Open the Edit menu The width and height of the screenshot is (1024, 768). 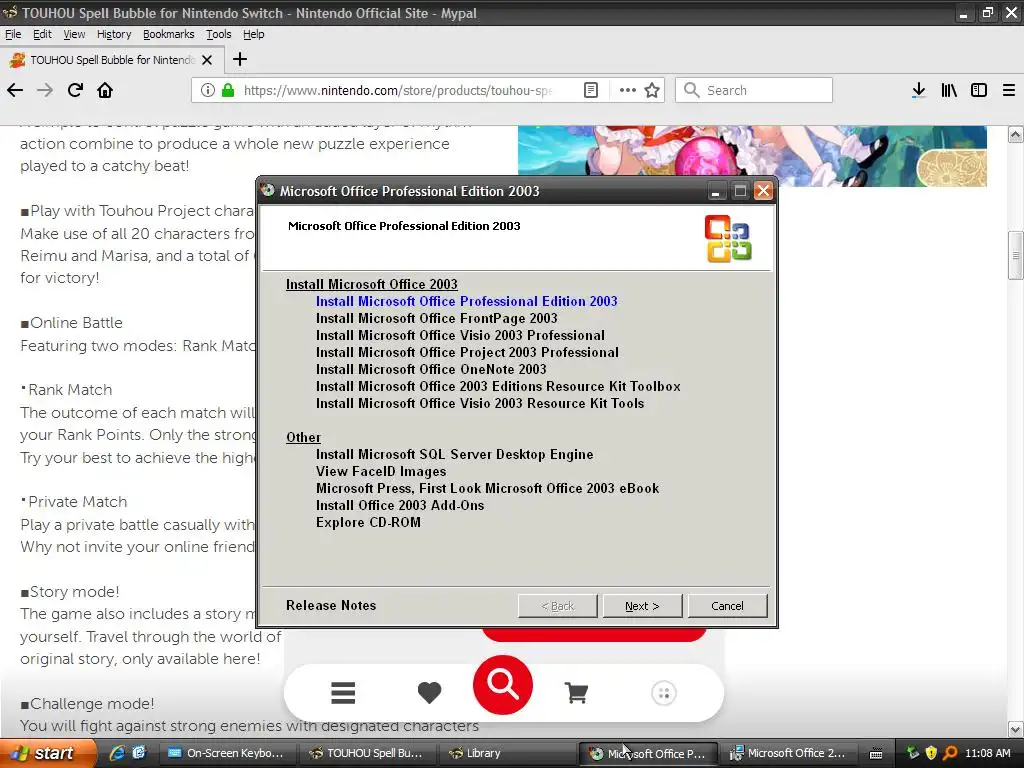tap(42, 34)
